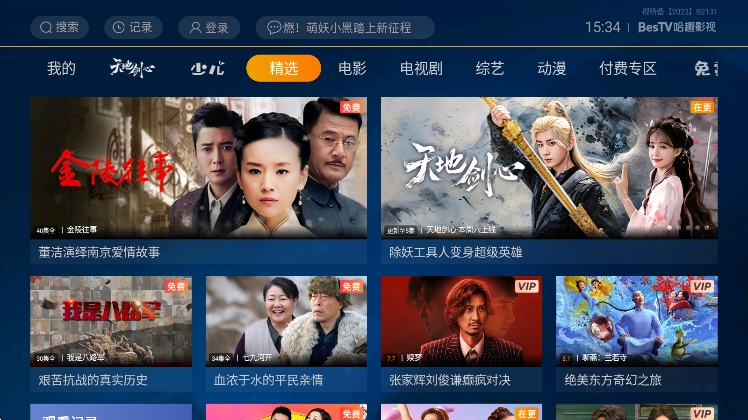Click the chat bubble announcement icon
Viewport: 748px width, 420px height.
coord(273,28)
